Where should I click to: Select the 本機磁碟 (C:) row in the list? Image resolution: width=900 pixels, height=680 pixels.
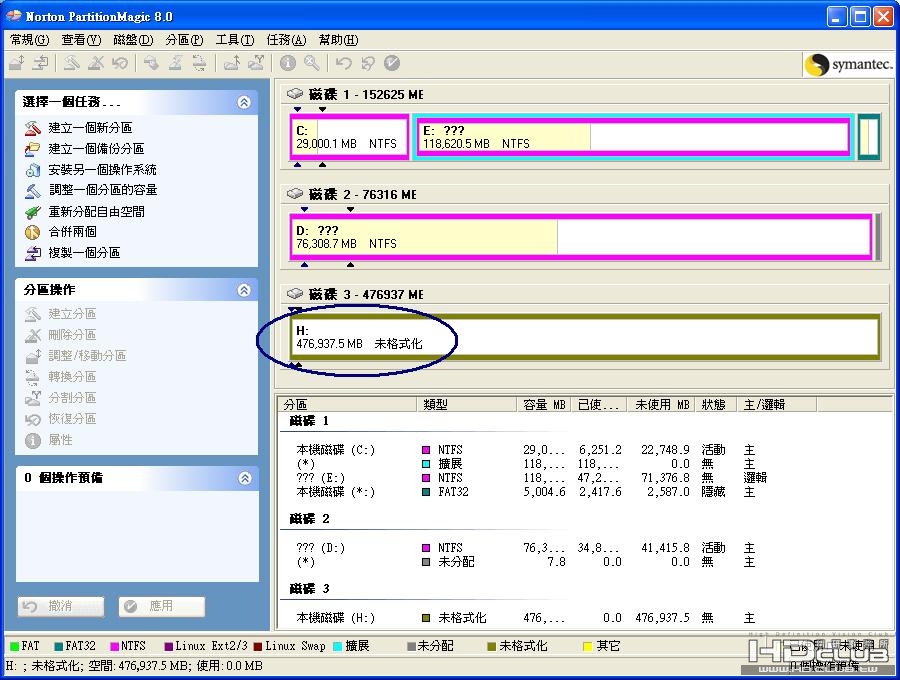[x=532, y=450]
